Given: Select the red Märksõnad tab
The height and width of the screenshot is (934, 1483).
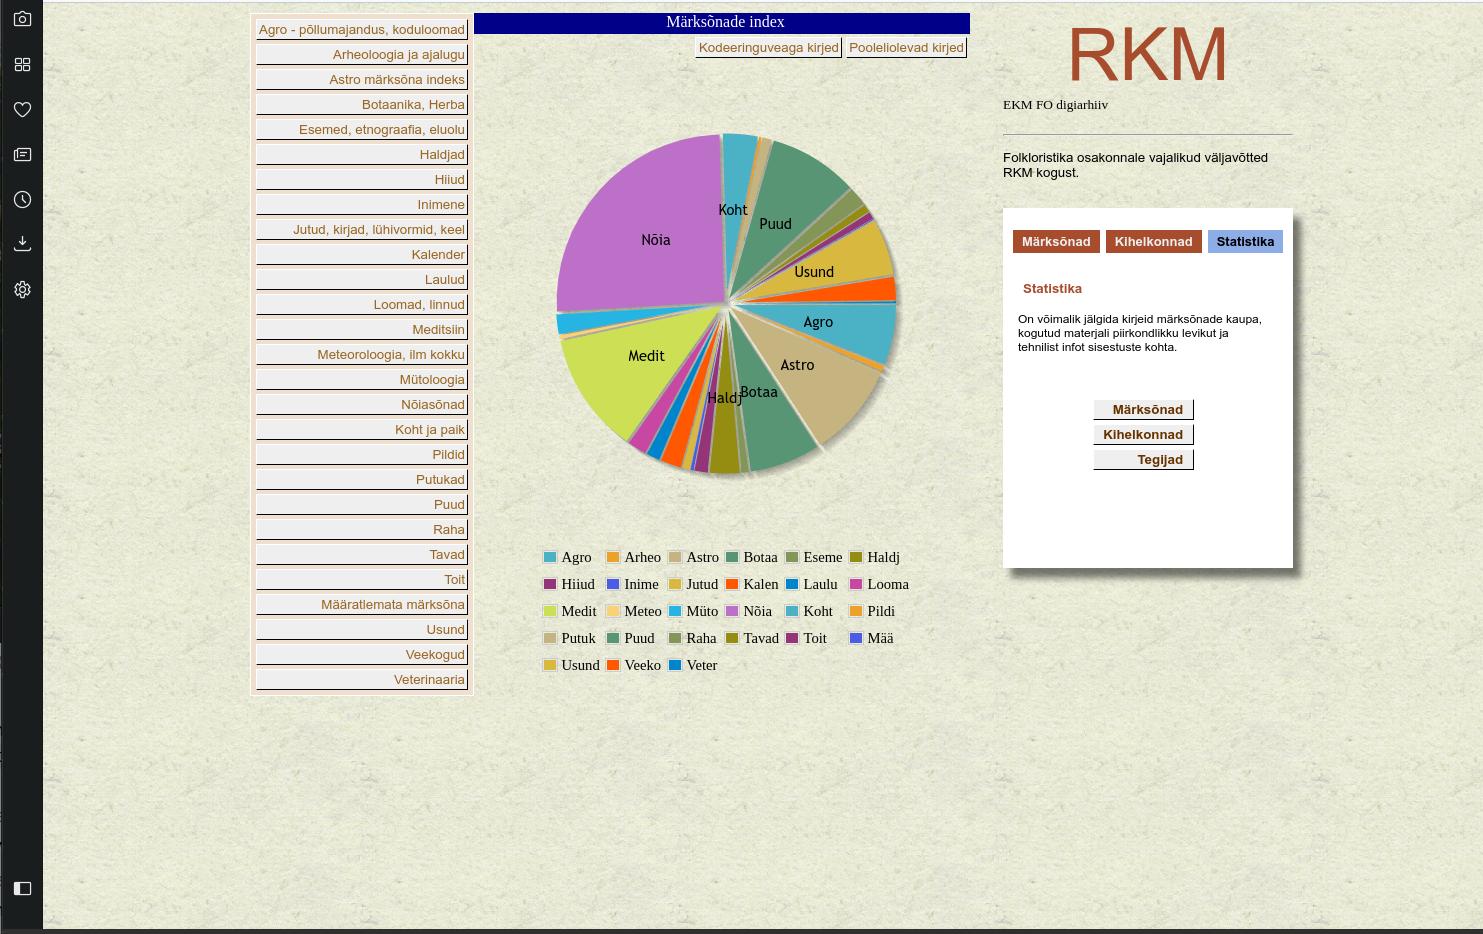Looking at the screenshot, I should pyautogui.click(x=1056, y=241).
